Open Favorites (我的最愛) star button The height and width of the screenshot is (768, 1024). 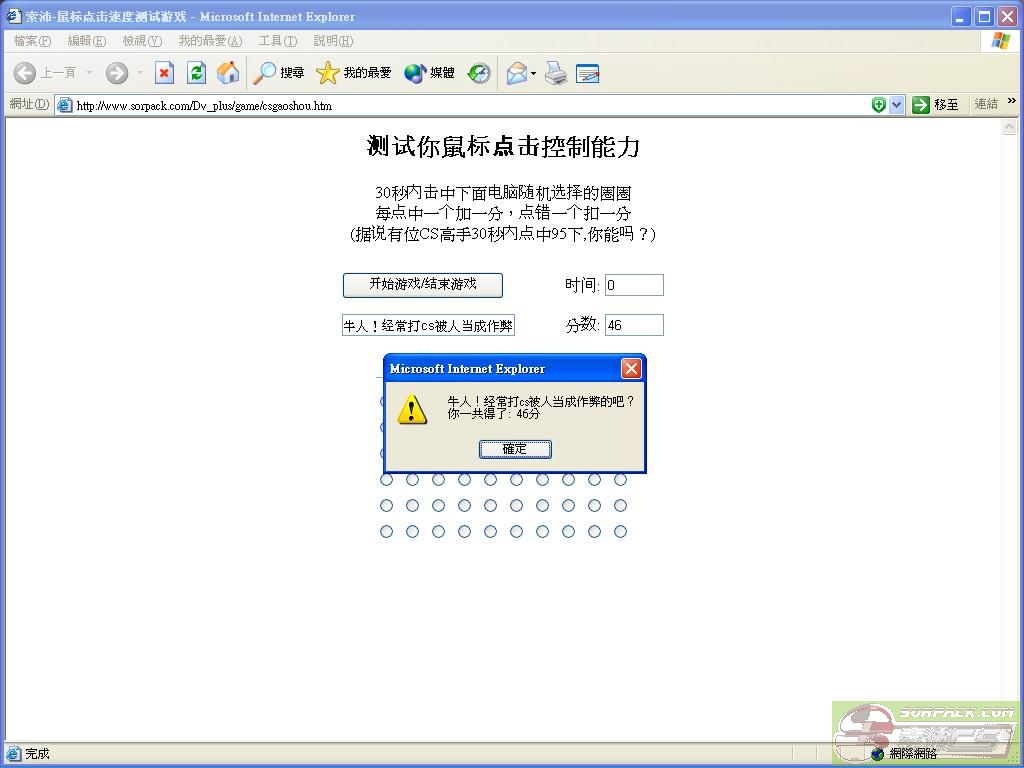click(x=354, y=73)
